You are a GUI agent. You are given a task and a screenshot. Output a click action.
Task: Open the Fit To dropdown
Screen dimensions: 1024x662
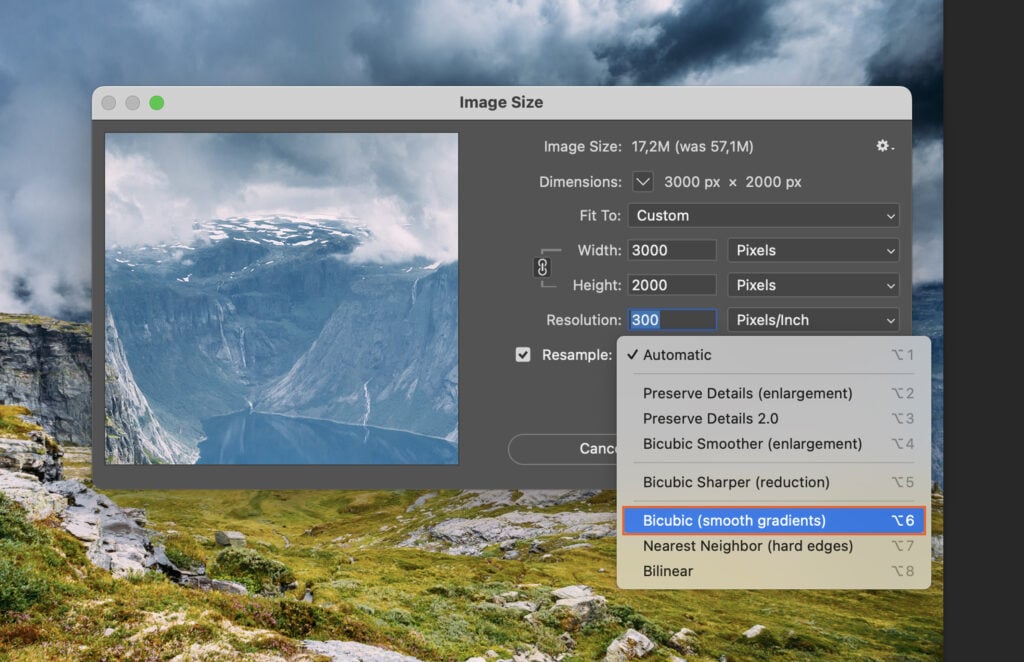(763, 215)
